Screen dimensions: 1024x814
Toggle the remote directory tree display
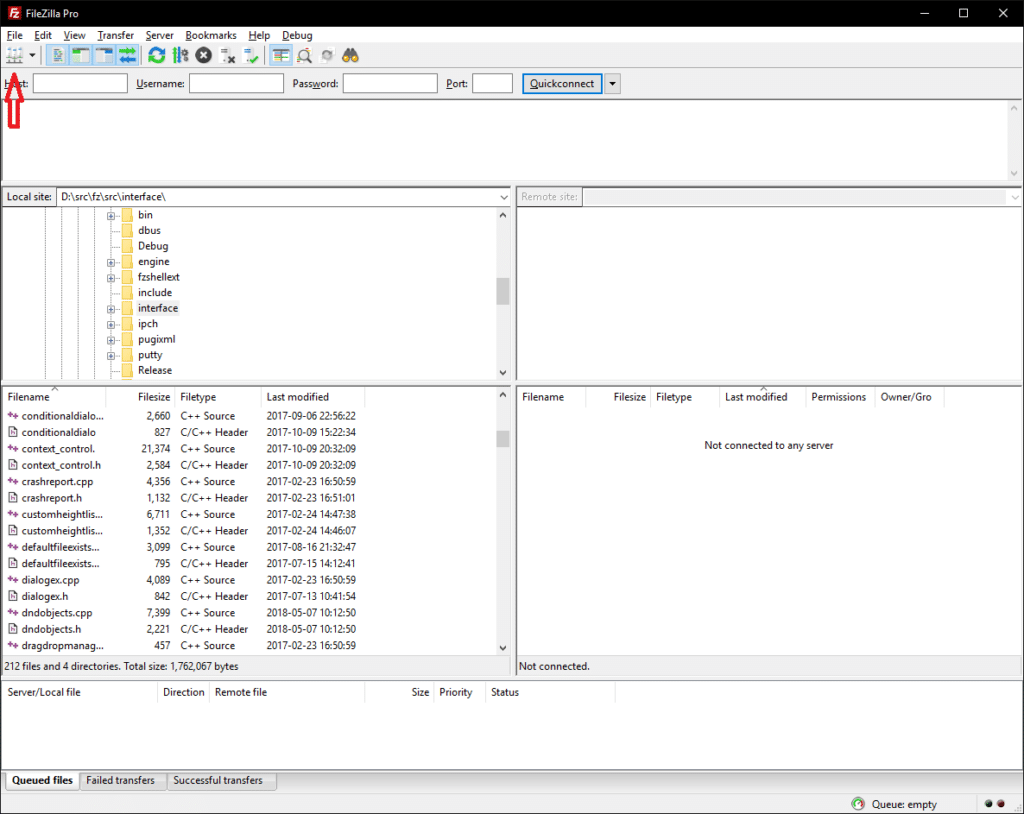click(104, 56)
